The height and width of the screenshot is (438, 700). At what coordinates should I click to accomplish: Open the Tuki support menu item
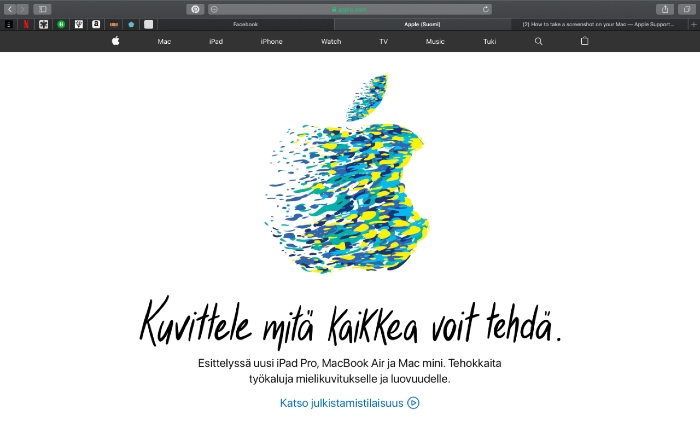[x=490, y=42]
